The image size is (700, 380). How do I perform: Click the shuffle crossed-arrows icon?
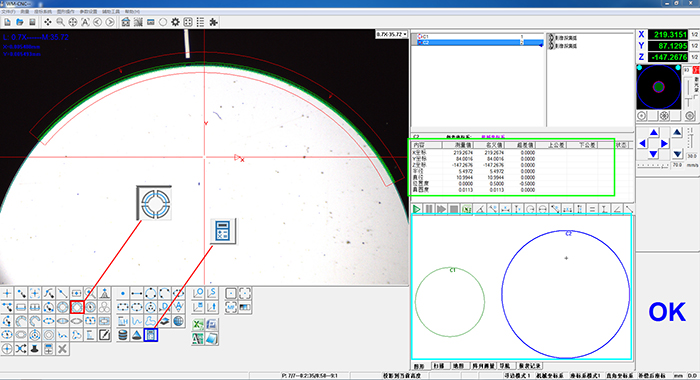point(21,349)
